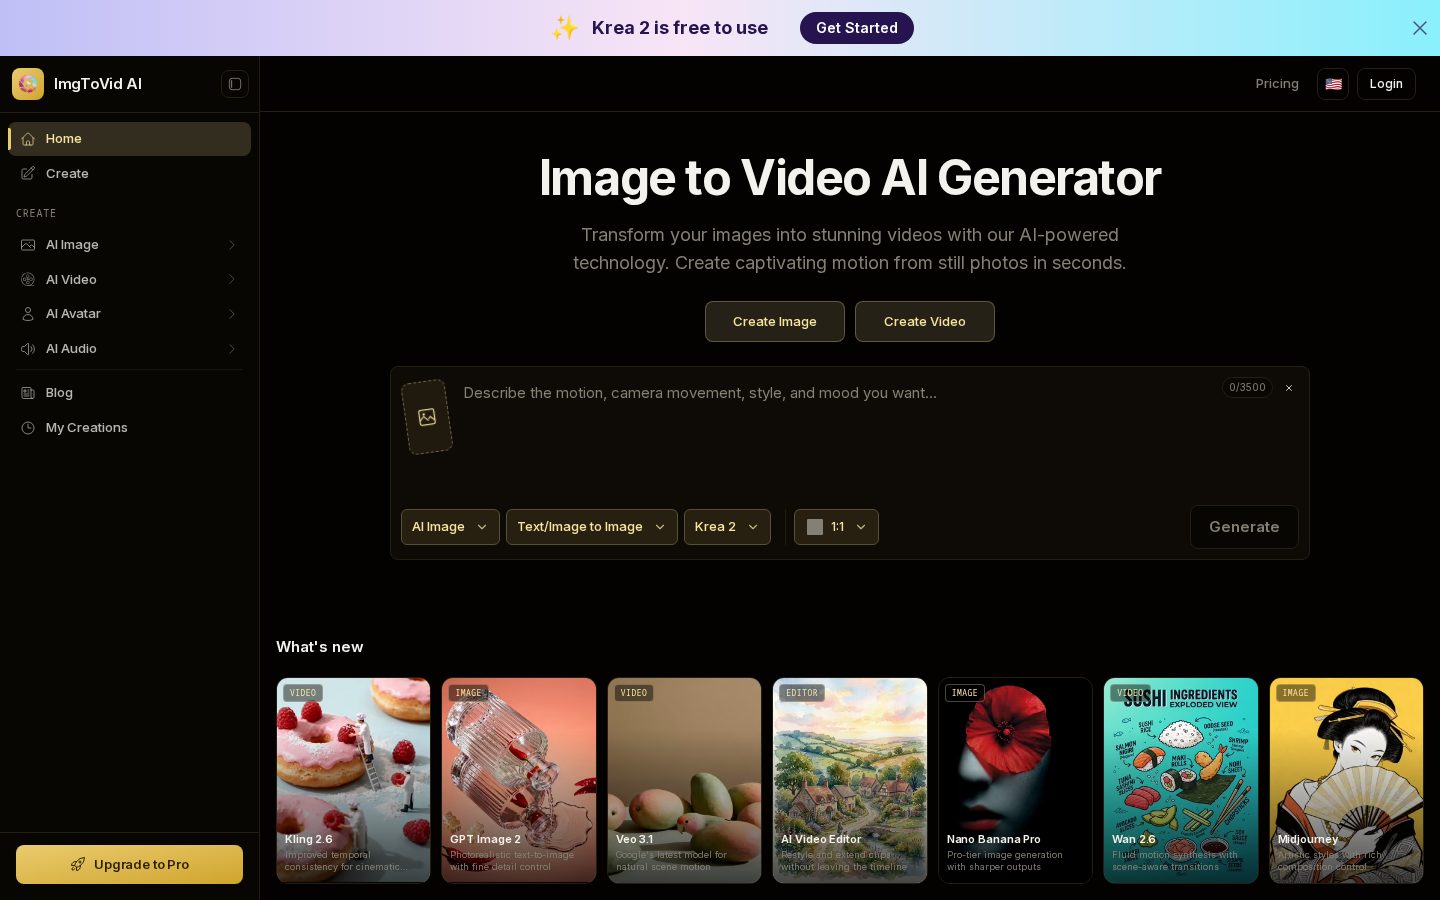1440x900 pixels.
Task: Click the Home icon in the sidebar
Action: coord(28,139)
